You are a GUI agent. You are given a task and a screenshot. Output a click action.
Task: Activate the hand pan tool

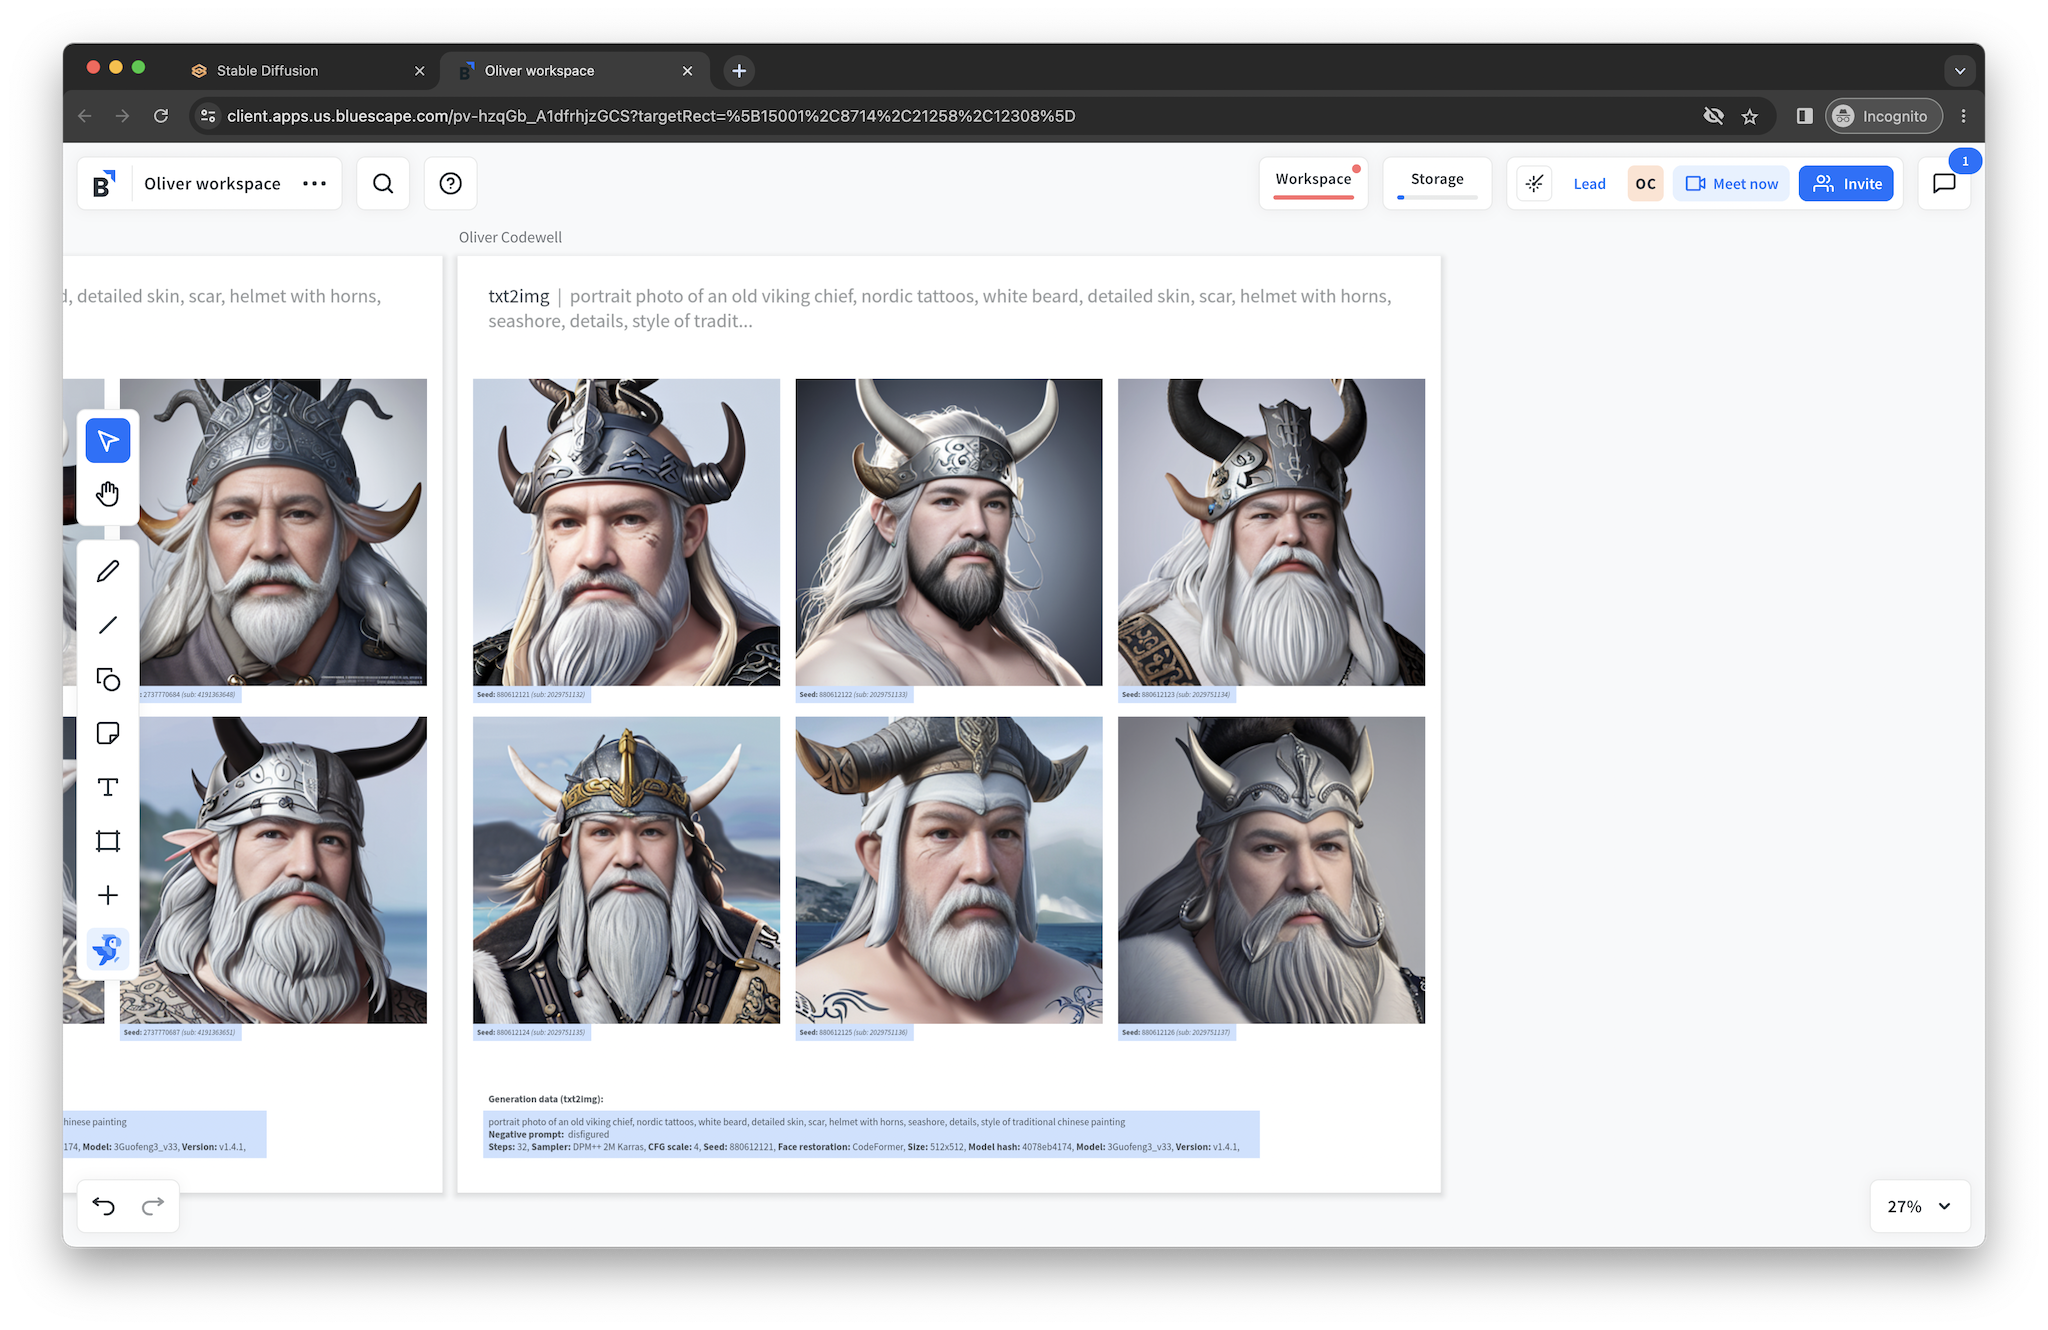[x=108, y=494]
